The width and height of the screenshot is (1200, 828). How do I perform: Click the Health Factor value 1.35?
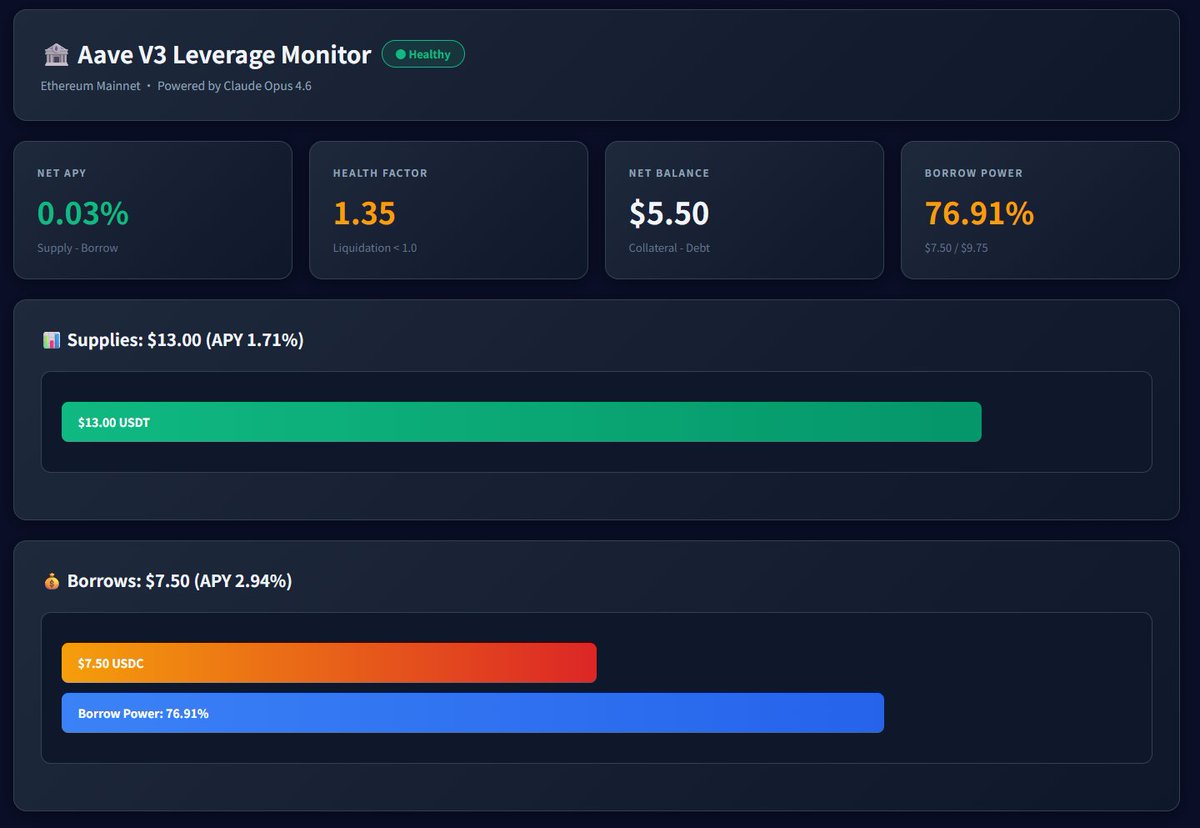pos(364,213)
